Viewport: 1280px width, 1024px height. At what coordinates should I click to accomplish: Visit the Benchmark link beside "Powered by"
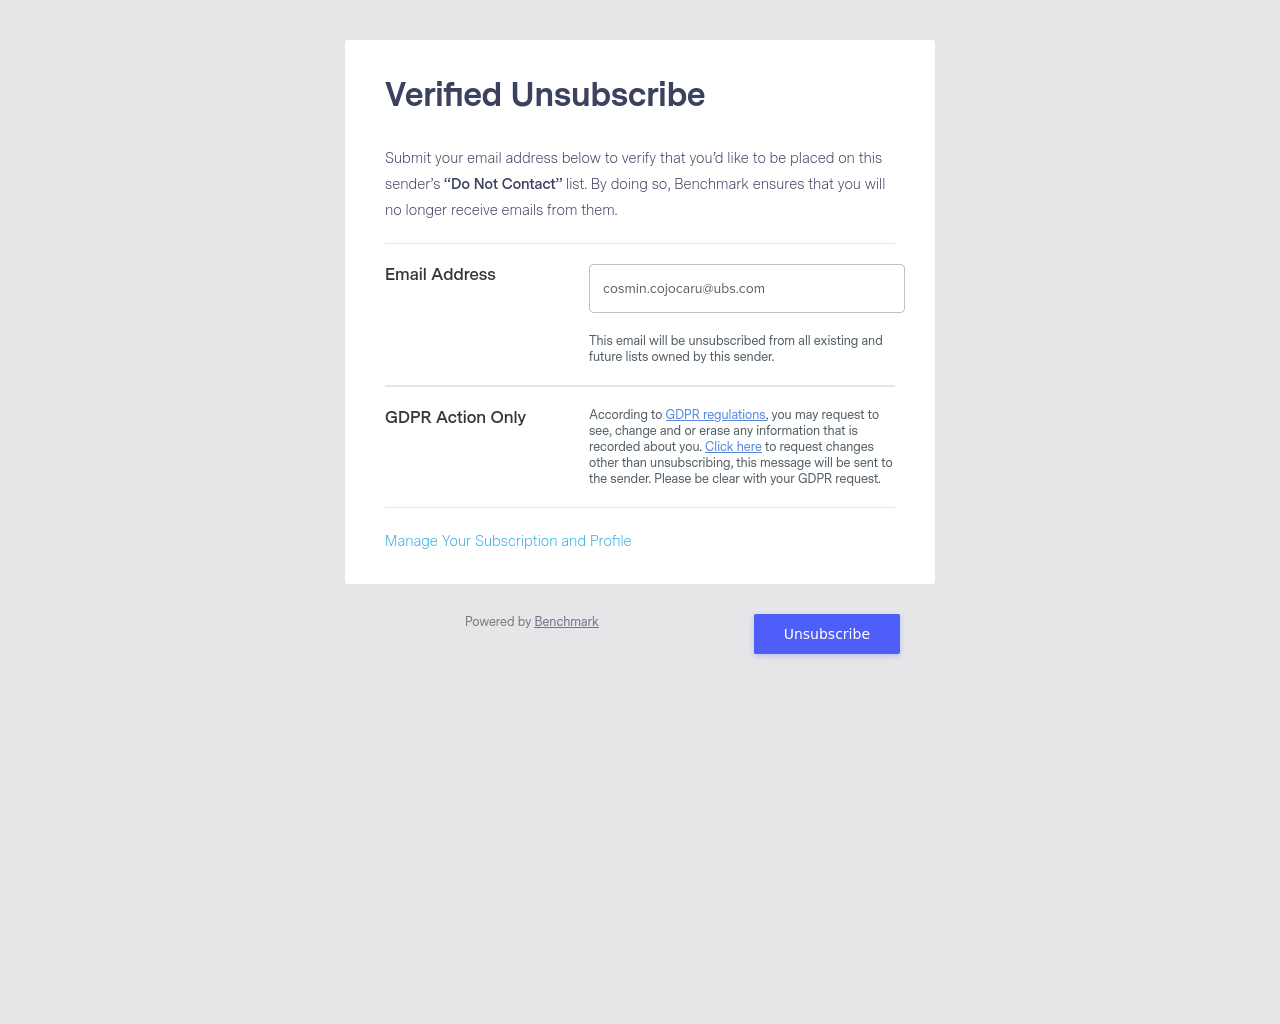coord(566,622)
